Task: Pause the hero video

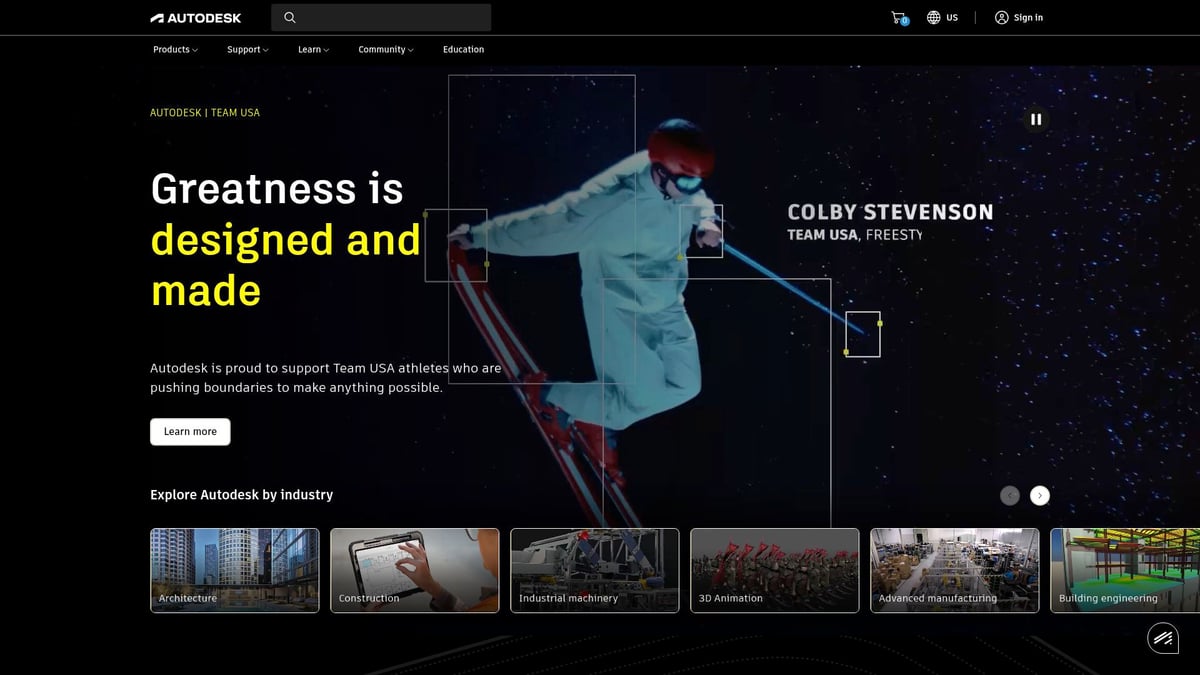Action: coord(1036,119)
